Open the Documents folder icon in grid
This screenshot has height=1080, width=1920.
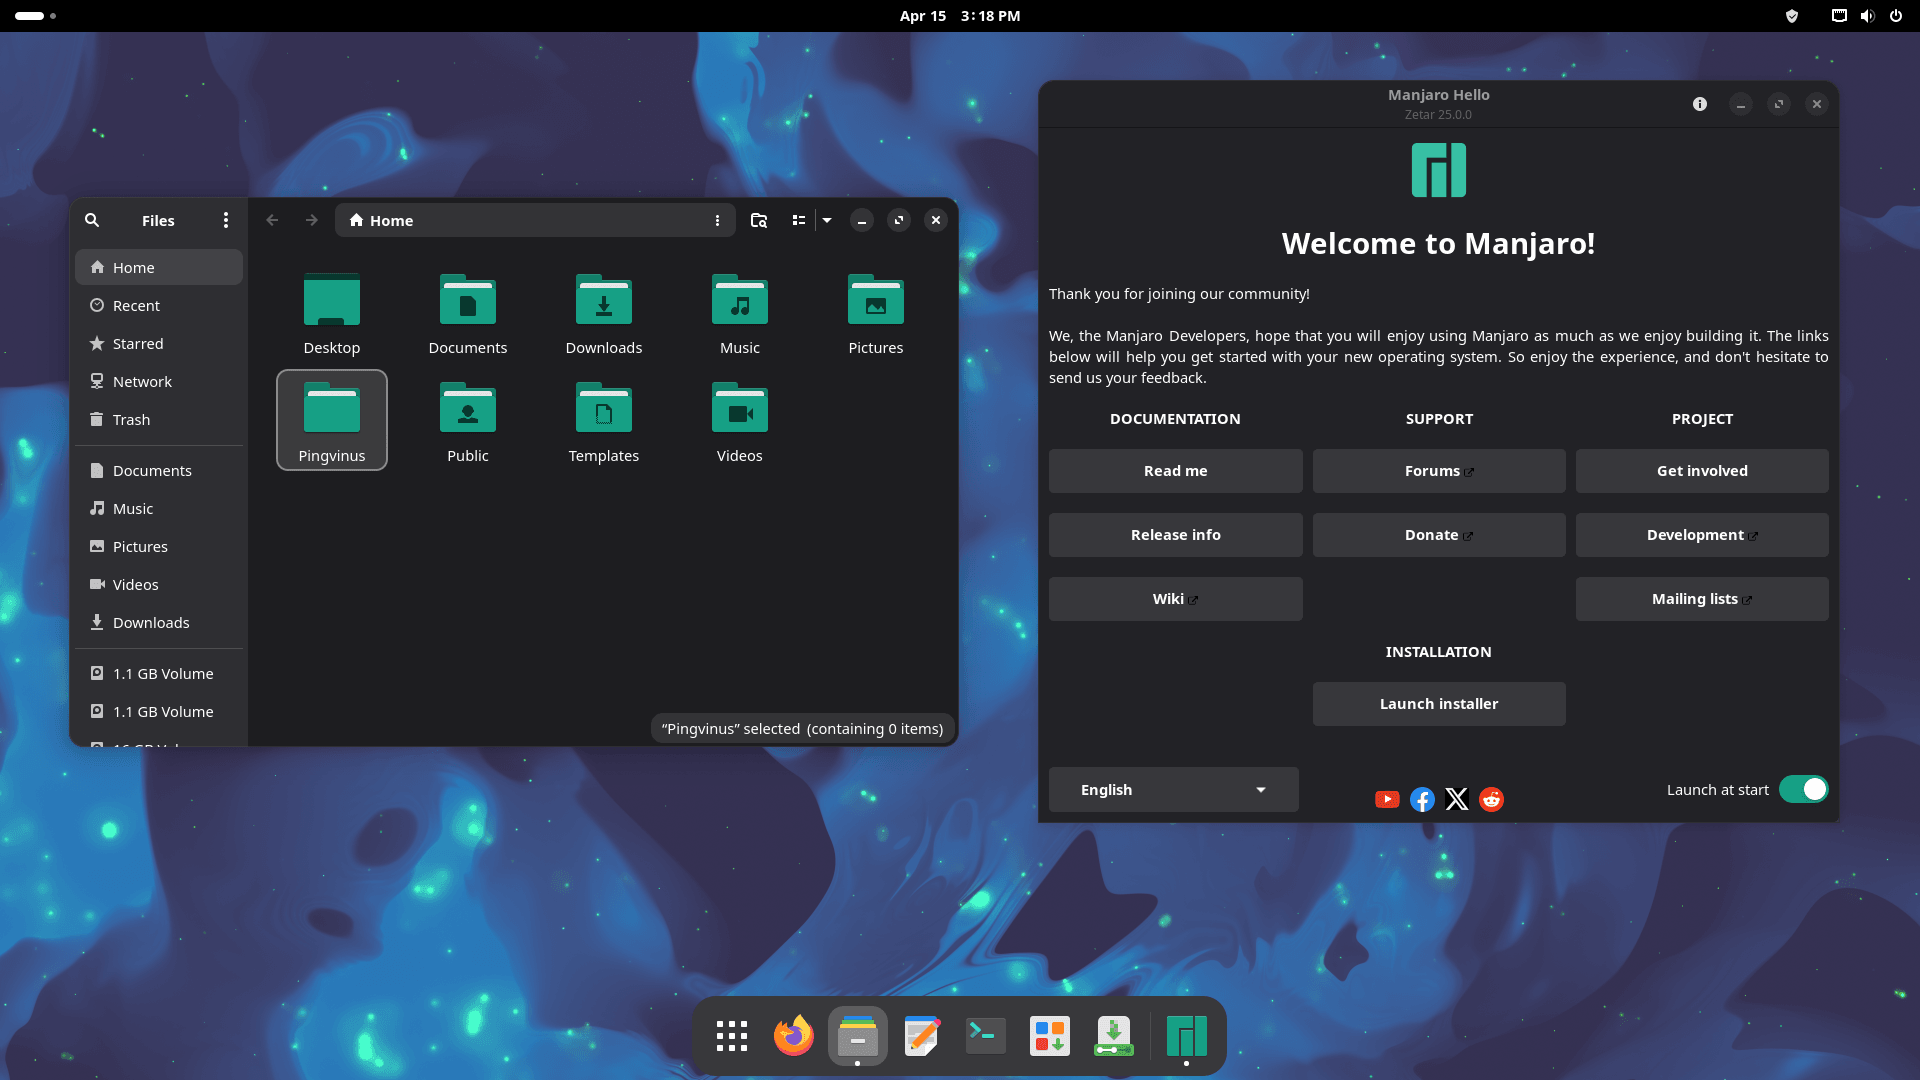click(468, 314)
